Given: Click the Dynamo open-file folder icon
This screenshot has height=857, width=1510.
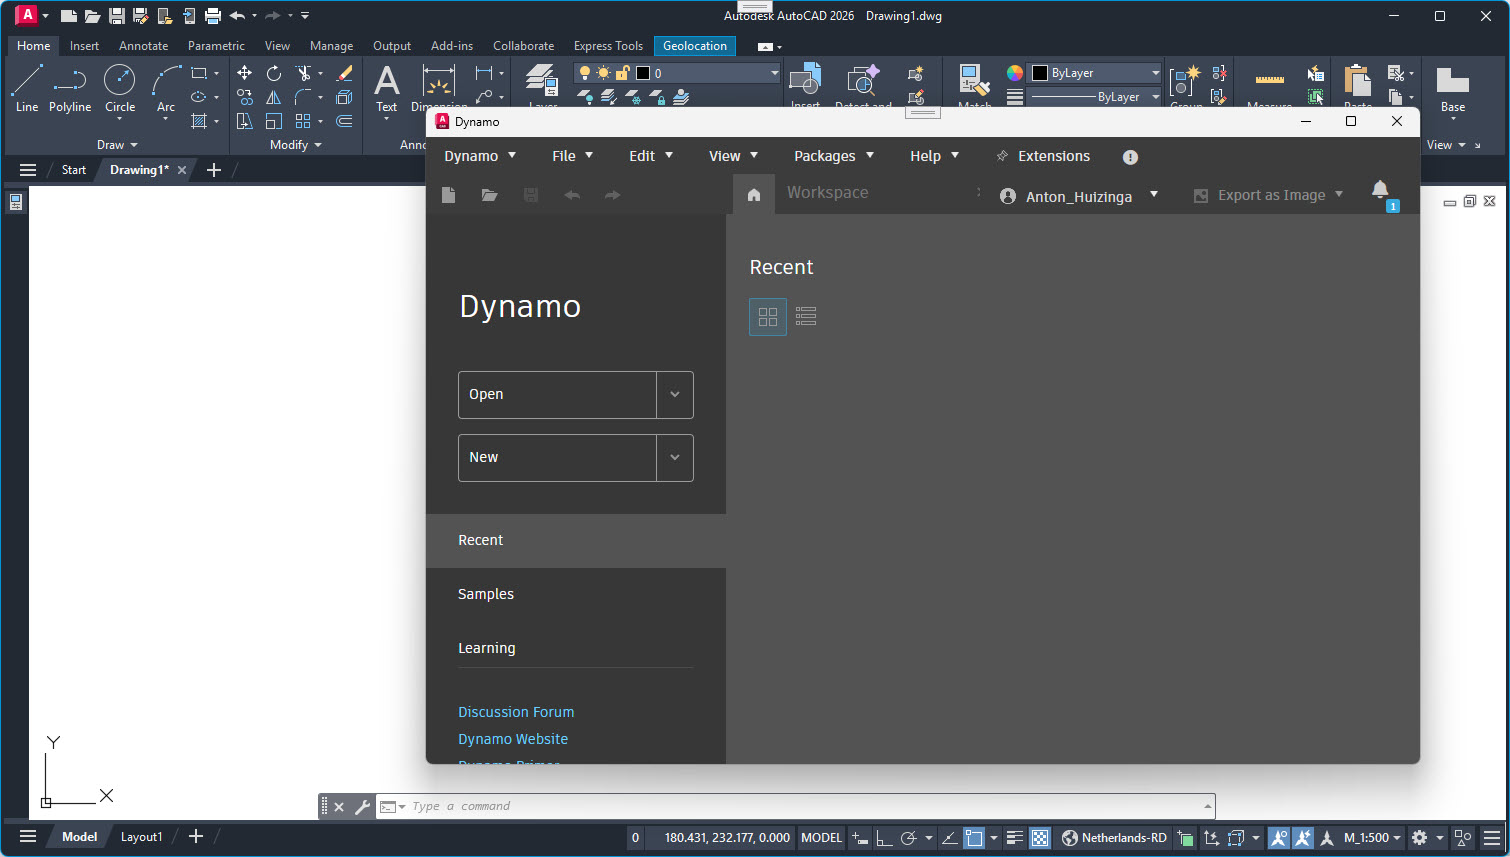Looking at the screenshot, I should point(489,195).
